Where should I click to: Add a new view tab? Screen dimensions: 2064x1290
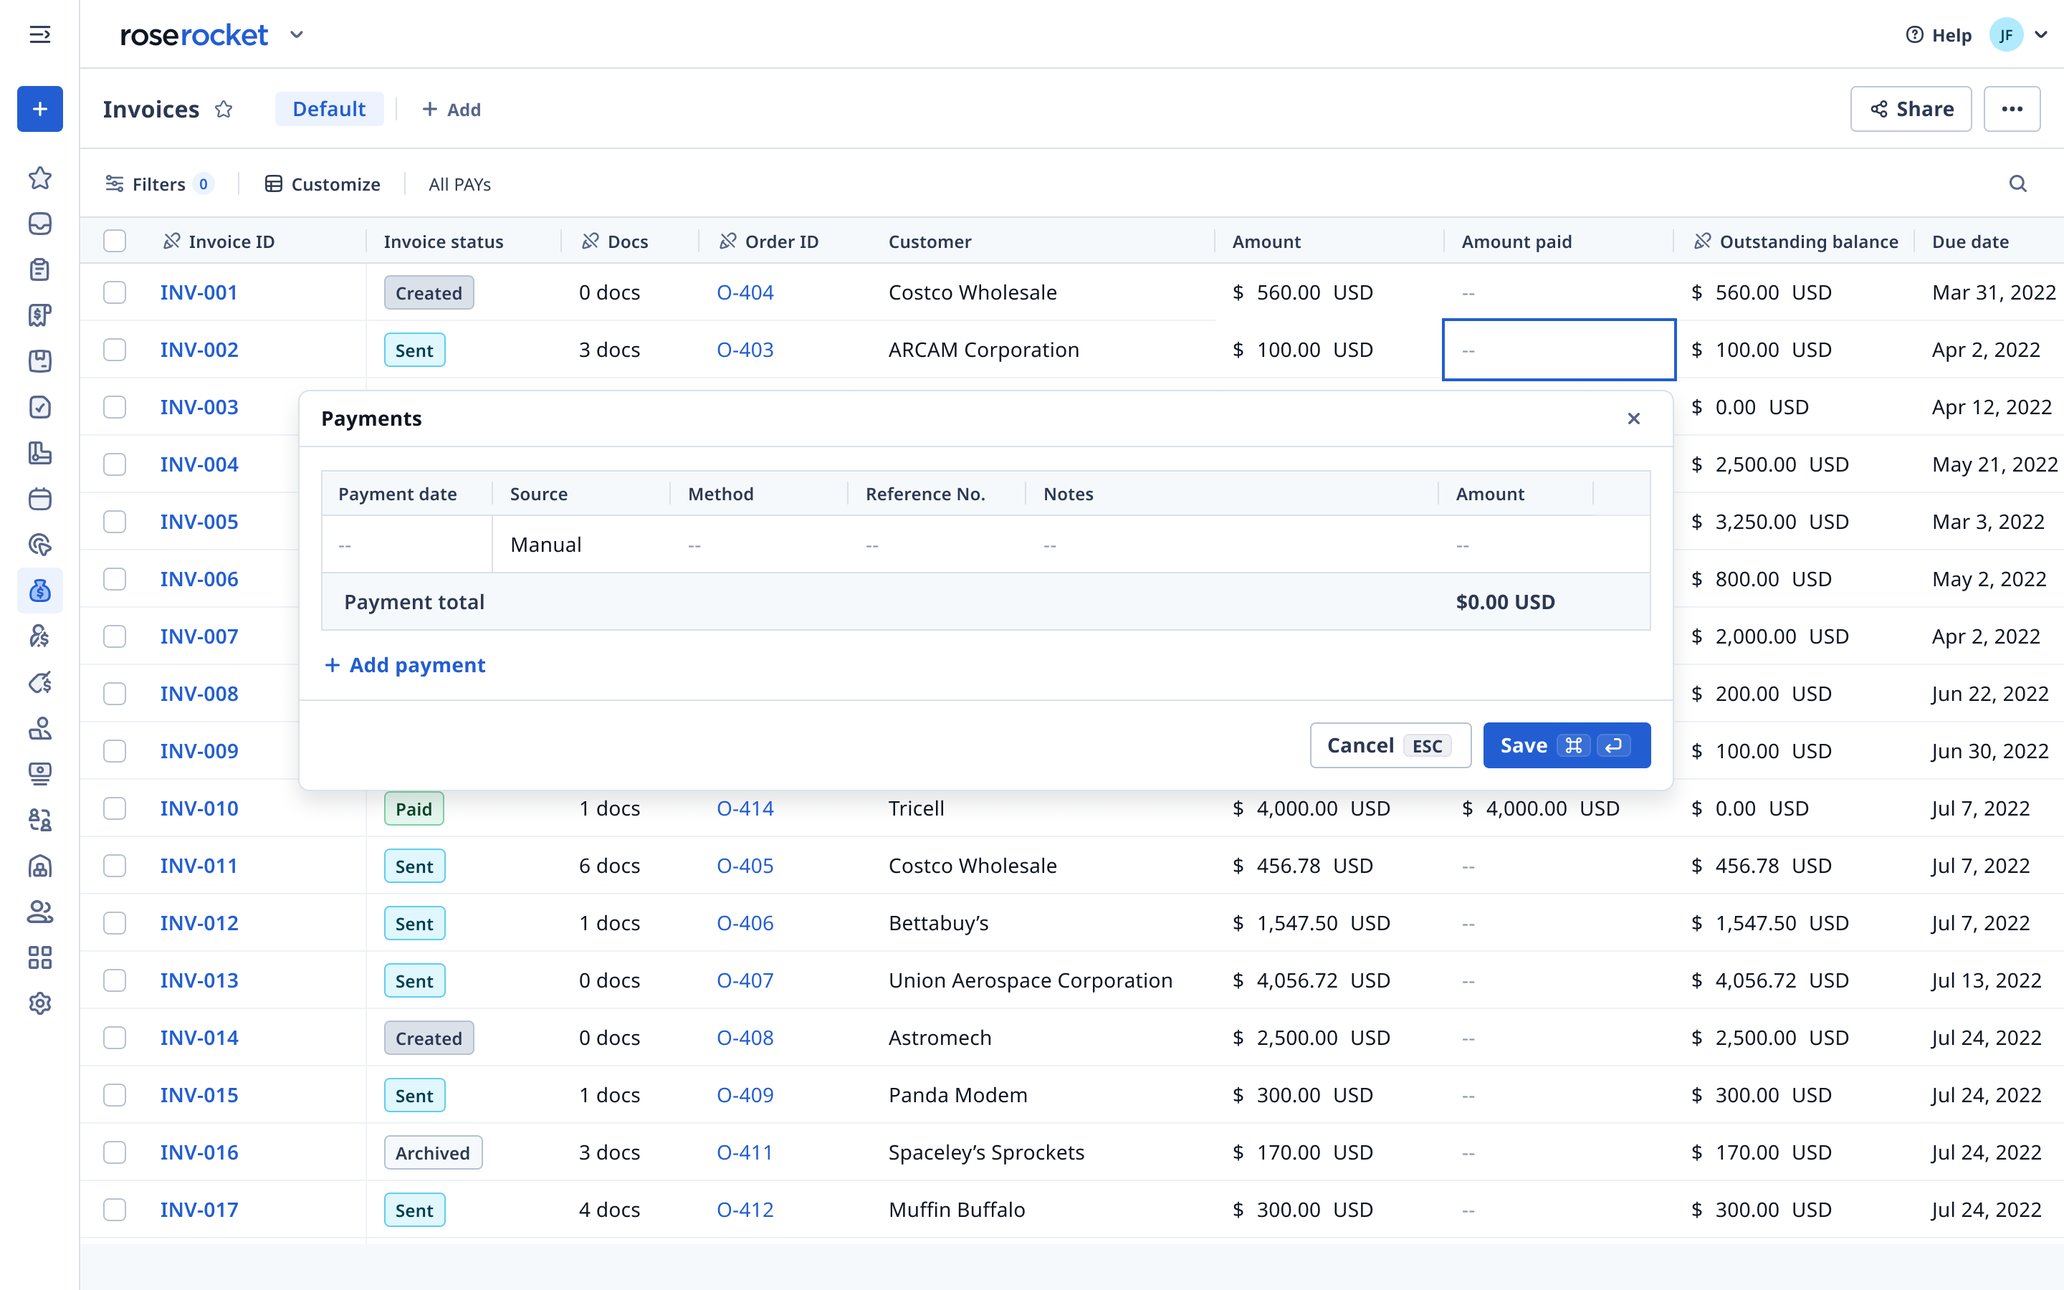click(x=451, y=109)
